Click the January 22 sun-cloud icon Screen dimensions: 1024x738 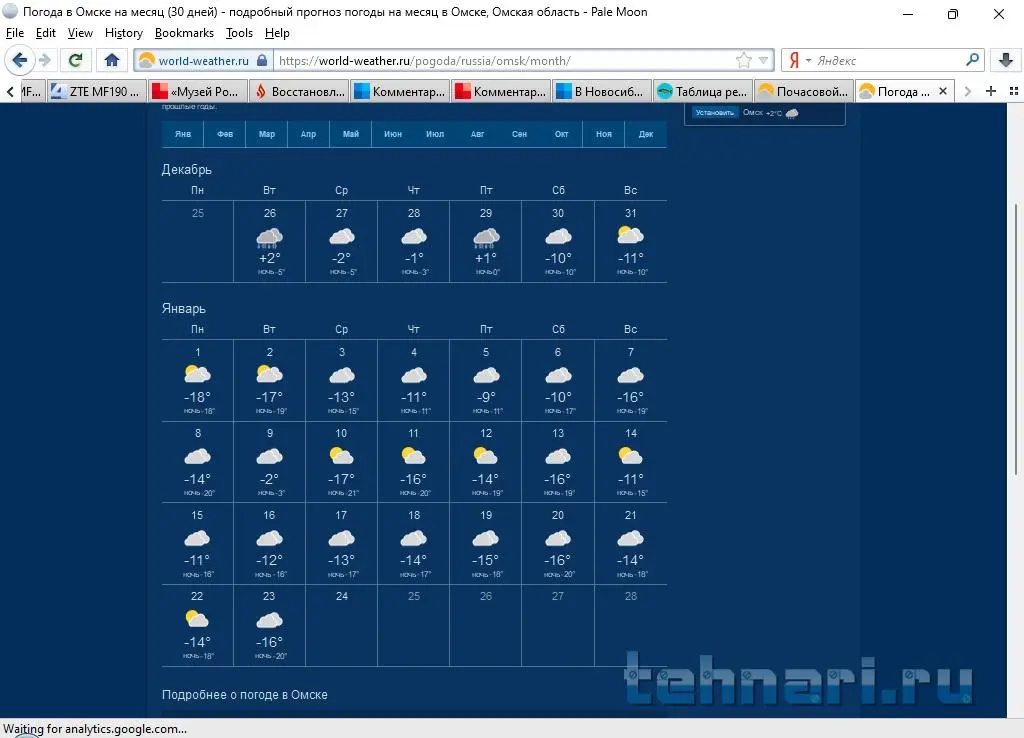197,619
